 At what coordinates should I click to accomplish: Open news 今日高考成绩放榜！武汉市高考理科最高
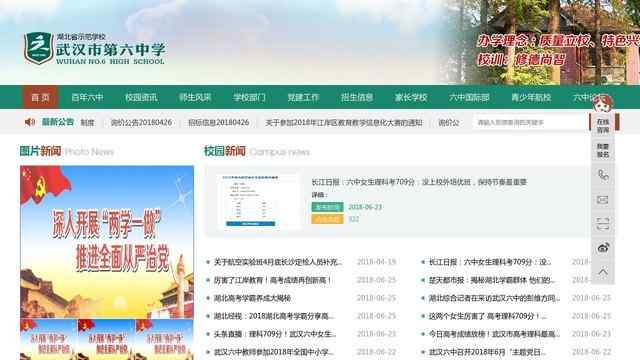click(x=494, y=334)
